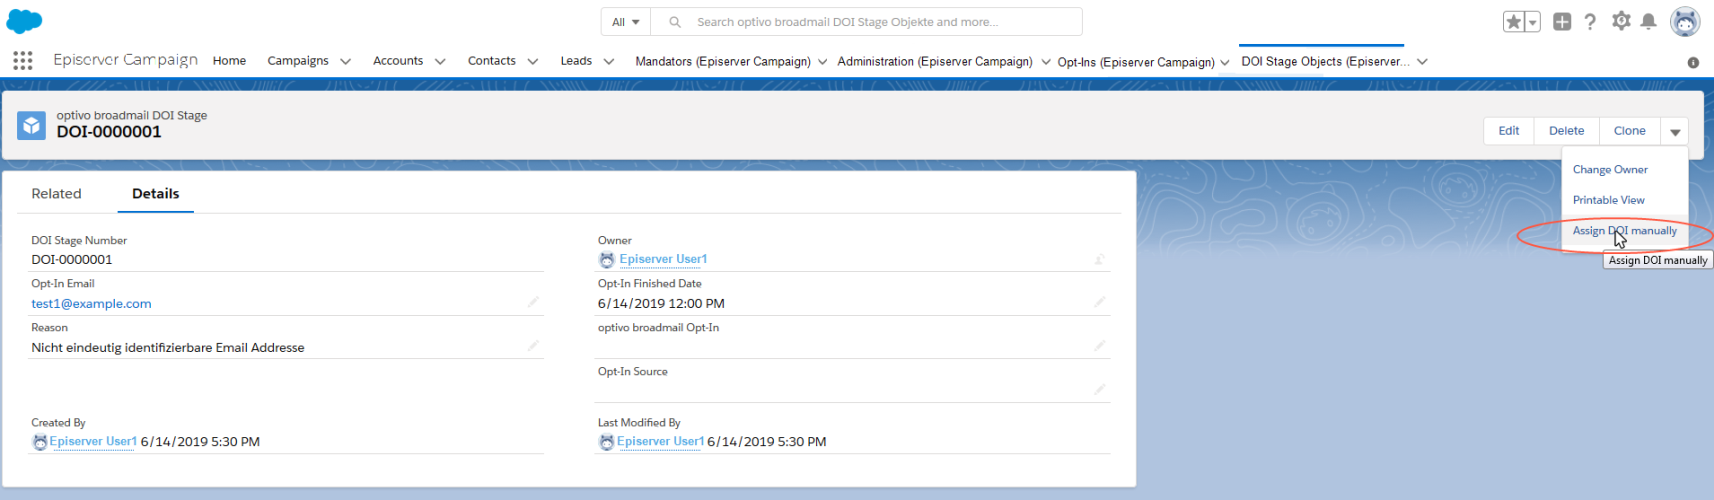Open the Setup gear icon

click(x=1621, y=21)
